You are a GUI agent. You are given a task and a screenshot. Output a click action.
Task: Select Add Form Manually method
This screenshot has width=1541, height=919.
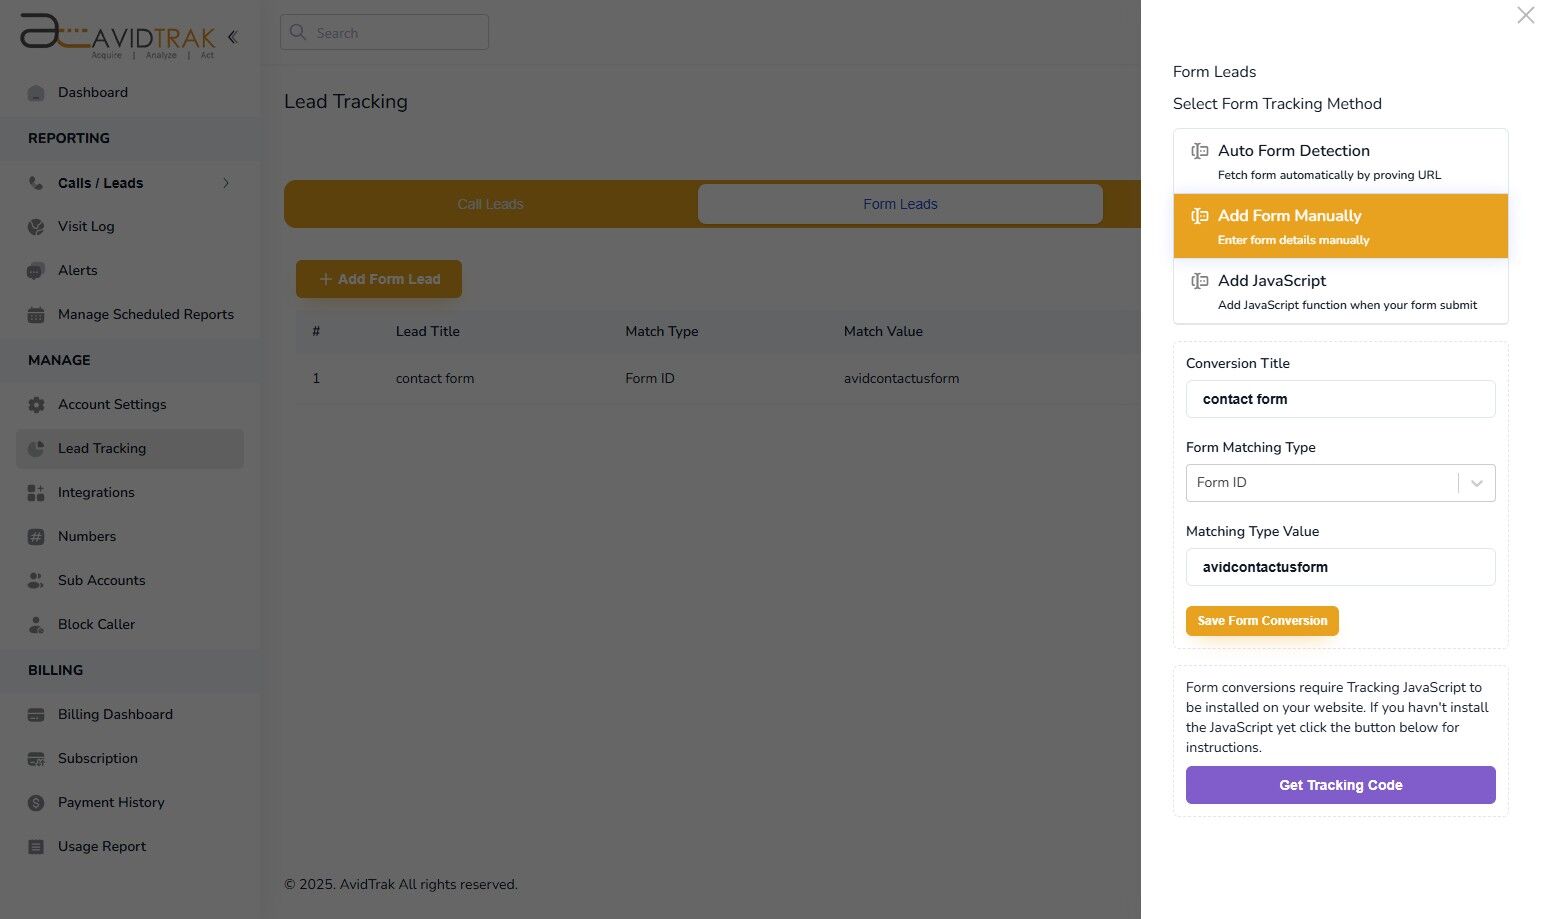click(x=1340, y=226)
